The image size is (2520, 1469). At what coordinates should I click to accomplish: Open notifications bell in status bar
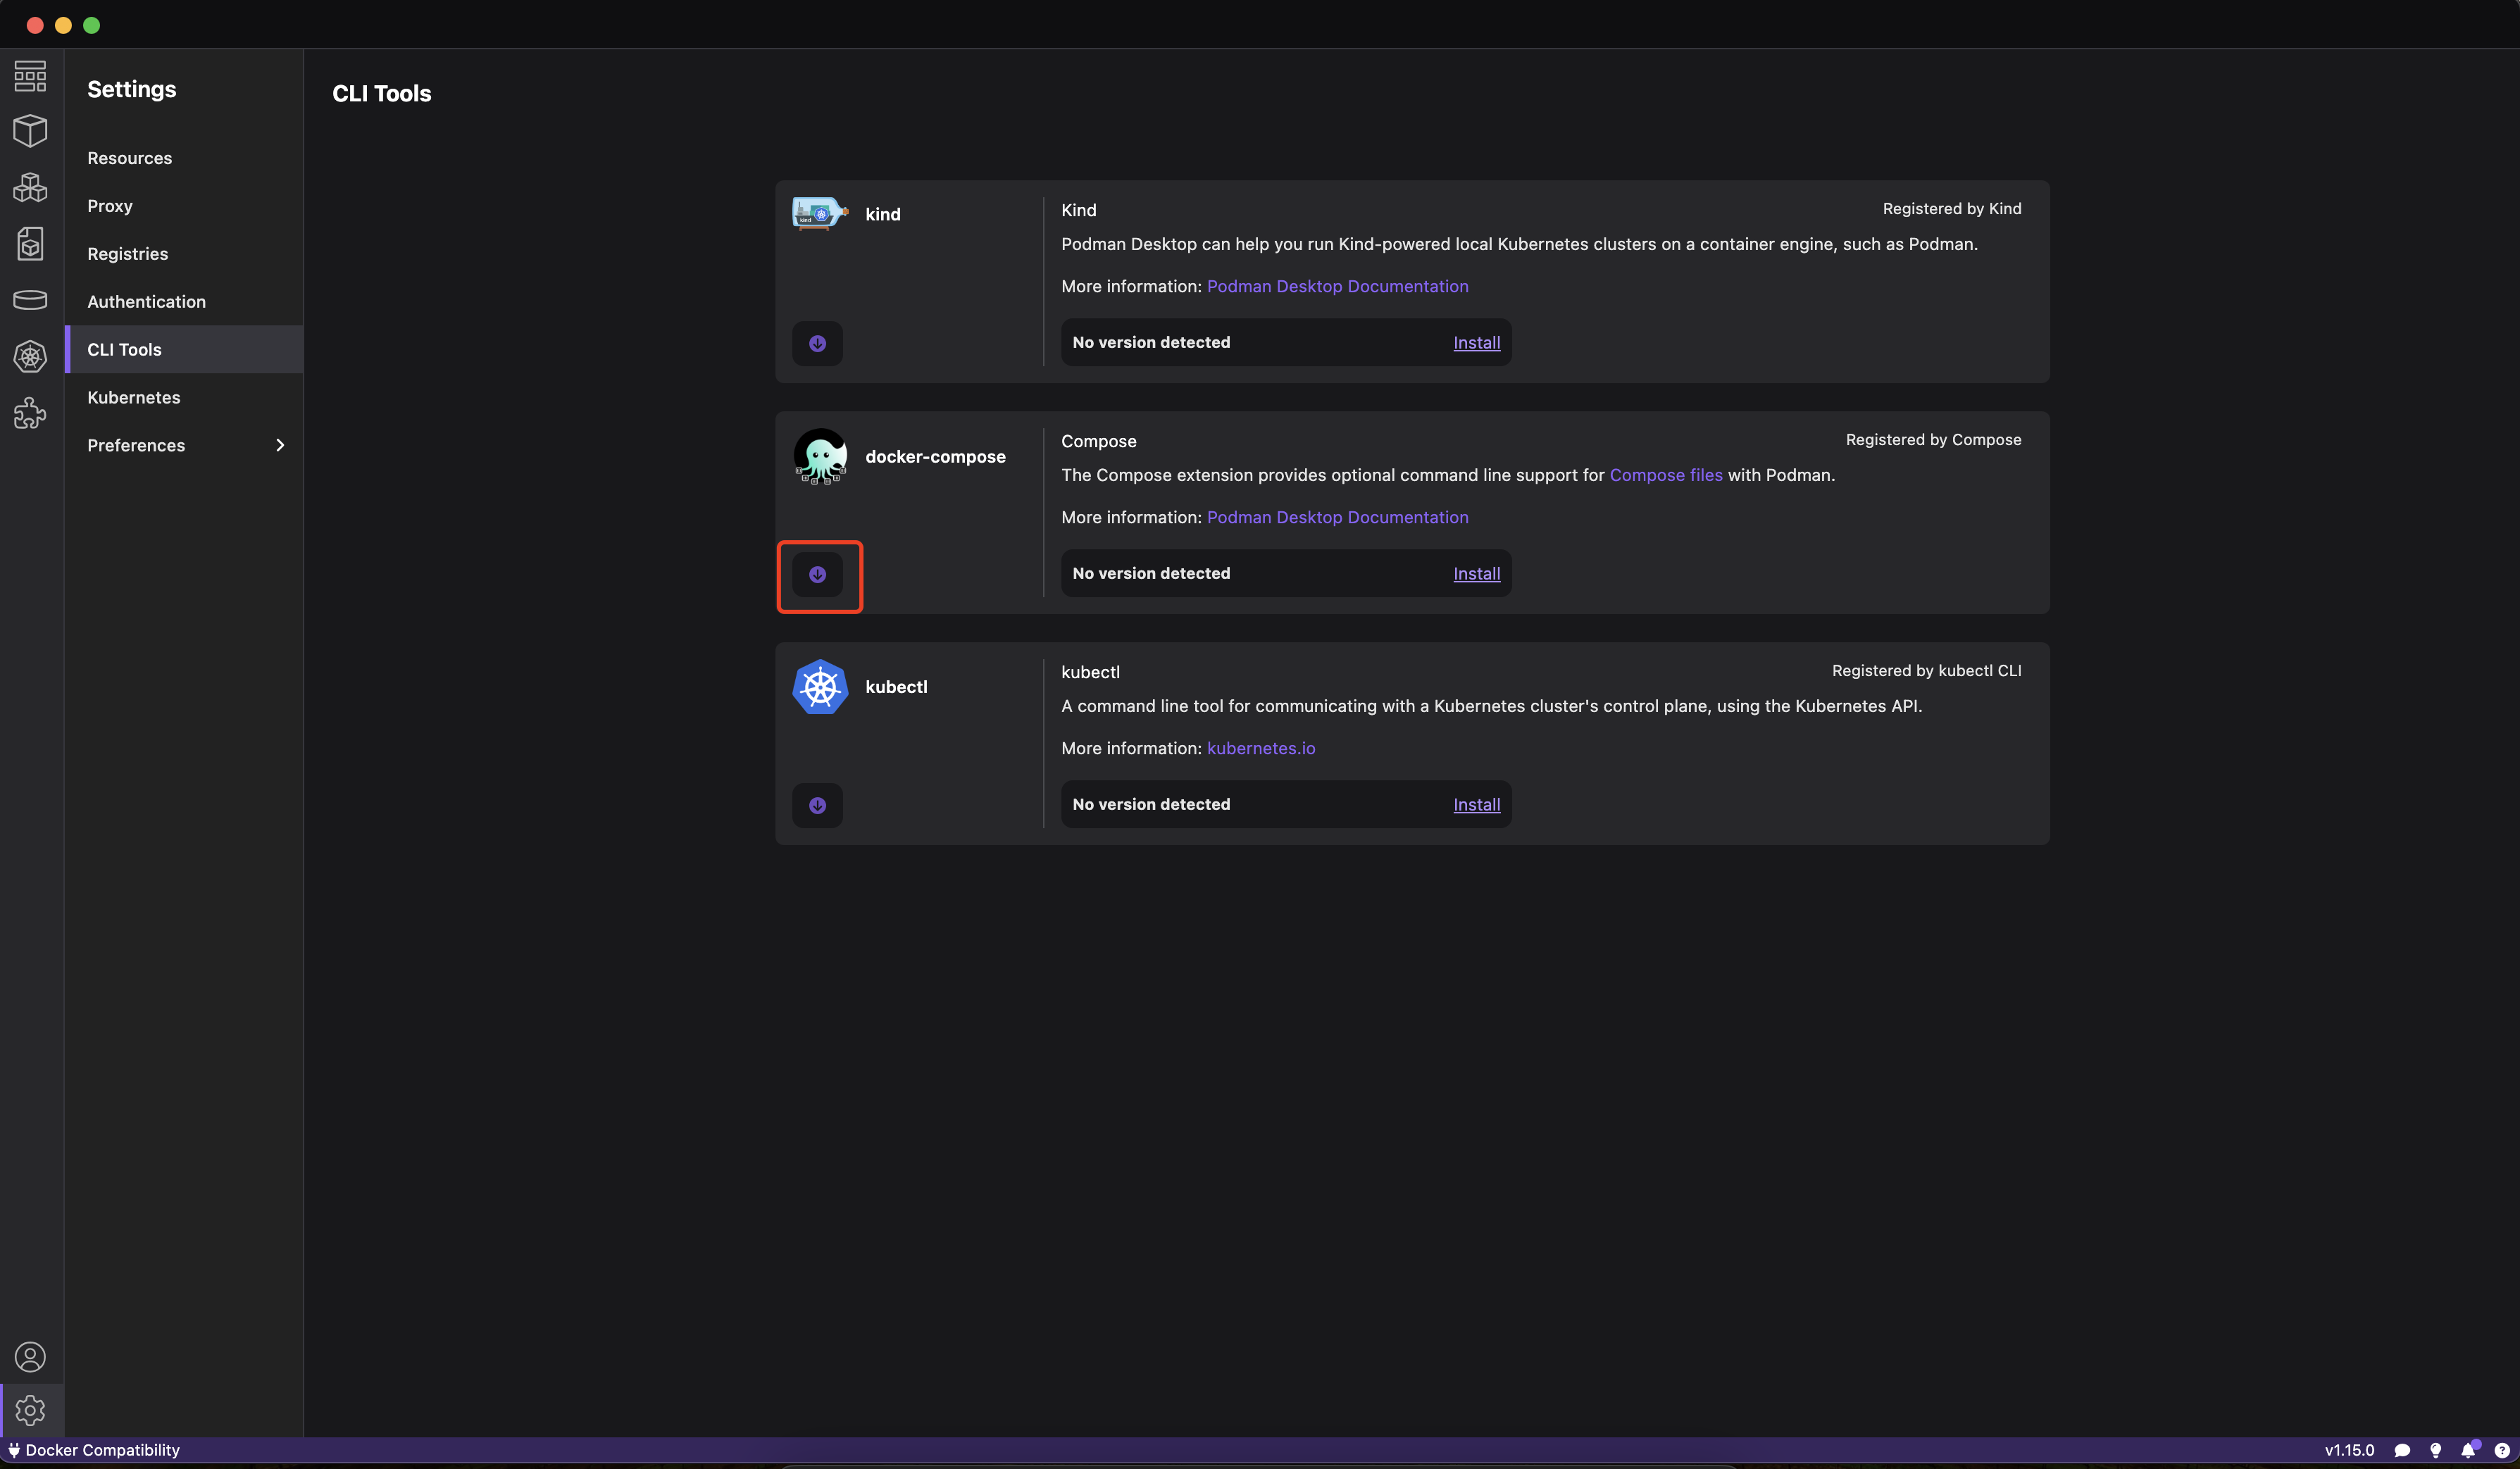(2468, 1450)
